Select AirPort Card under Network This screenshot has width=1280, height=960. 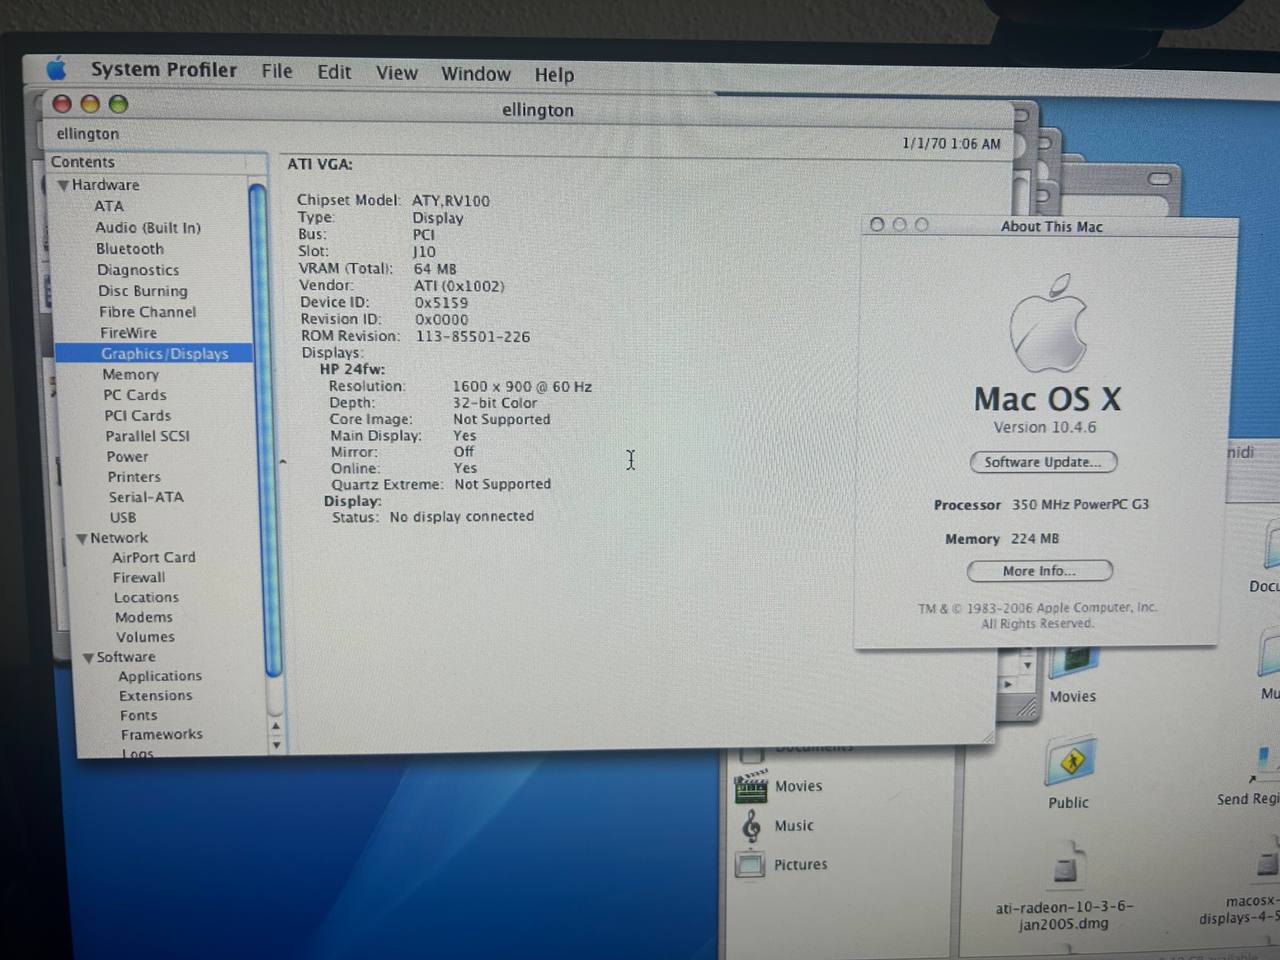click(x=153, y=558)
